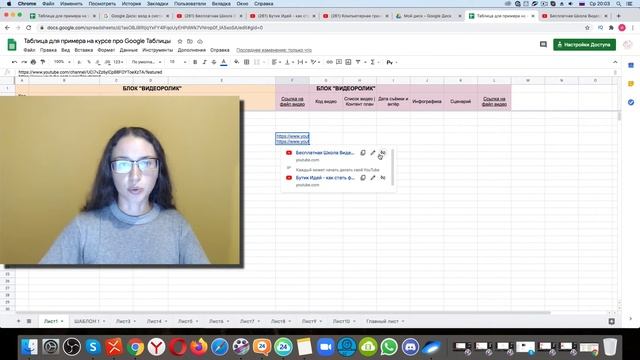The image size is (640, 360).
Task: Open Google Keep in the side panel
Action: tap(631, 84)
